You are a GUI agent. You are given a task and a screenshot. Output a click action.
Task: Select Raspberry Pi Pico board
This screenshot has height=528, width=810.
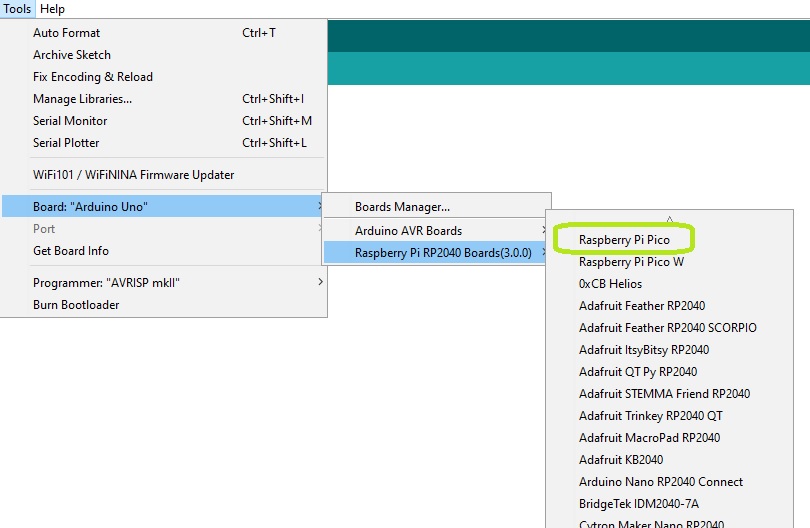(624, 240)
